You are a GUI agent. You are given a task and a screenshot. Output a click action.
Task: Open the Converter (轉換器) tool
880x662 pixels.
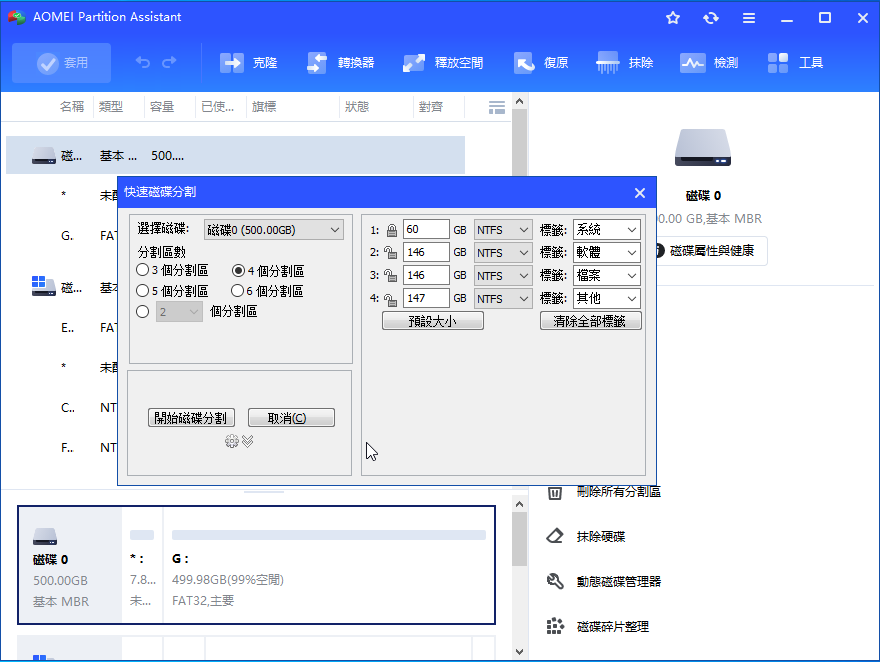(341, 63)
